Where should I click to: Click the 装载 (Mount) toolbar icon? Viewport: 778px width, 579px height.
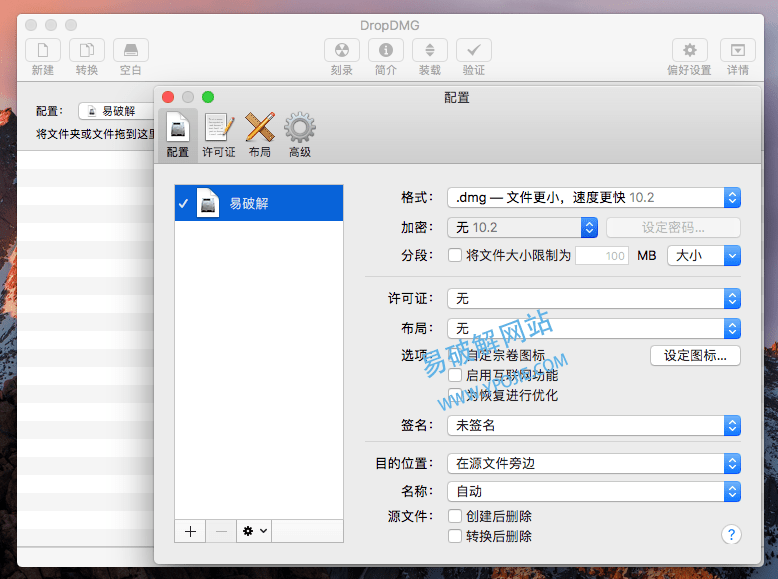(430, 51)
